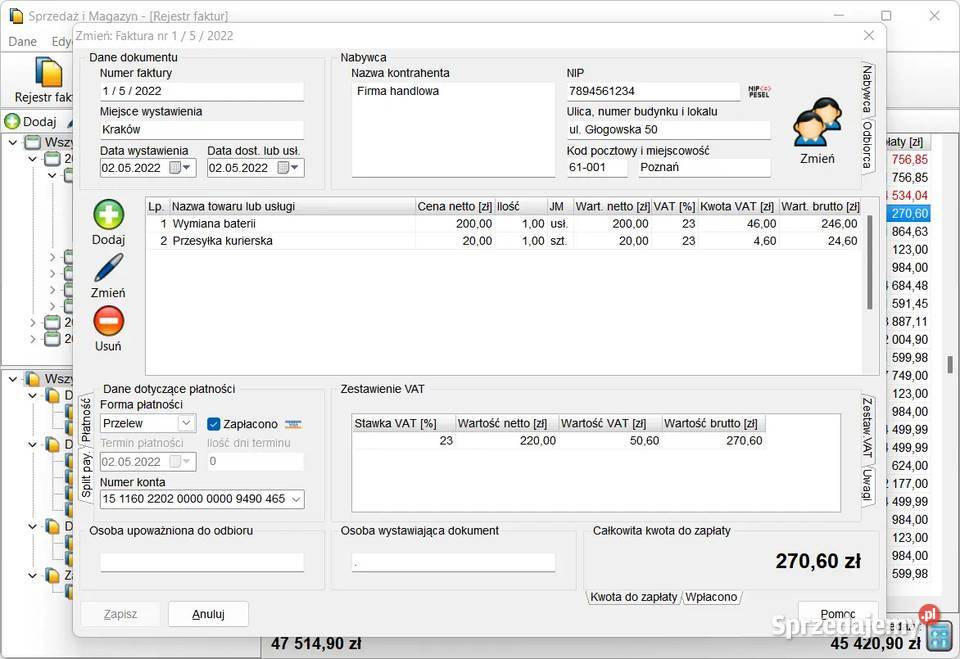Open the Data wystawienia date dropdown
Image resolution: width=960 pixels, height=659 pixels.
pyautogui.click(x=187, y=168)
